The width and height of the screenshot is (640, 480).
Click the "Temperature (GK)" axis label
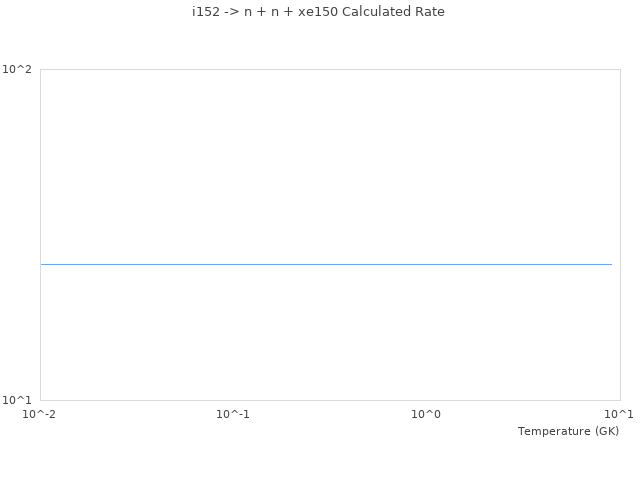(x=568, y=431)
